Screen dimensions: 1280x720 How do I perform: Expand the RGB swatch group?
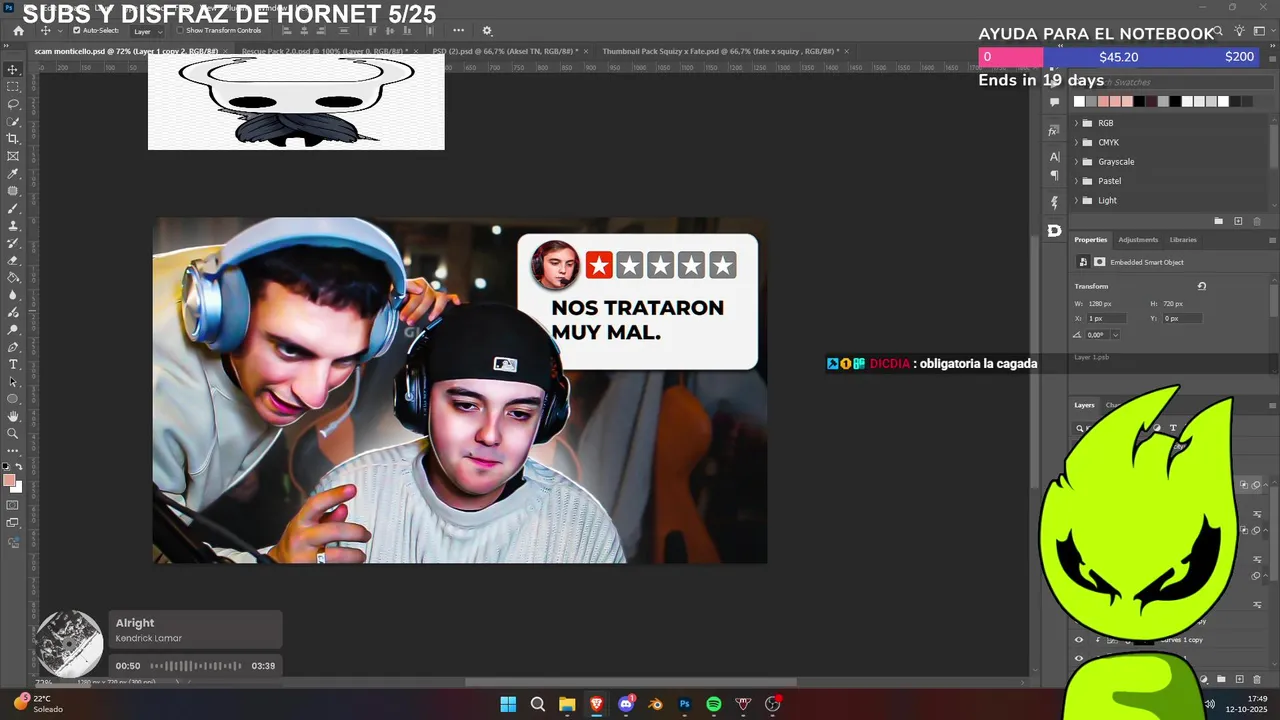(x=1076, y=123)
